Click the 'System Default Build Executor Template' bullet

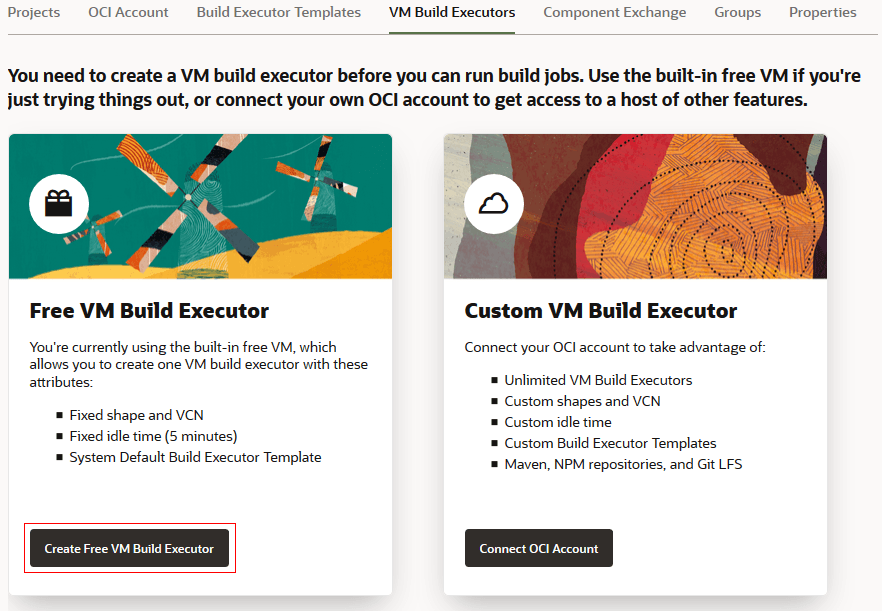coord(195,457)
